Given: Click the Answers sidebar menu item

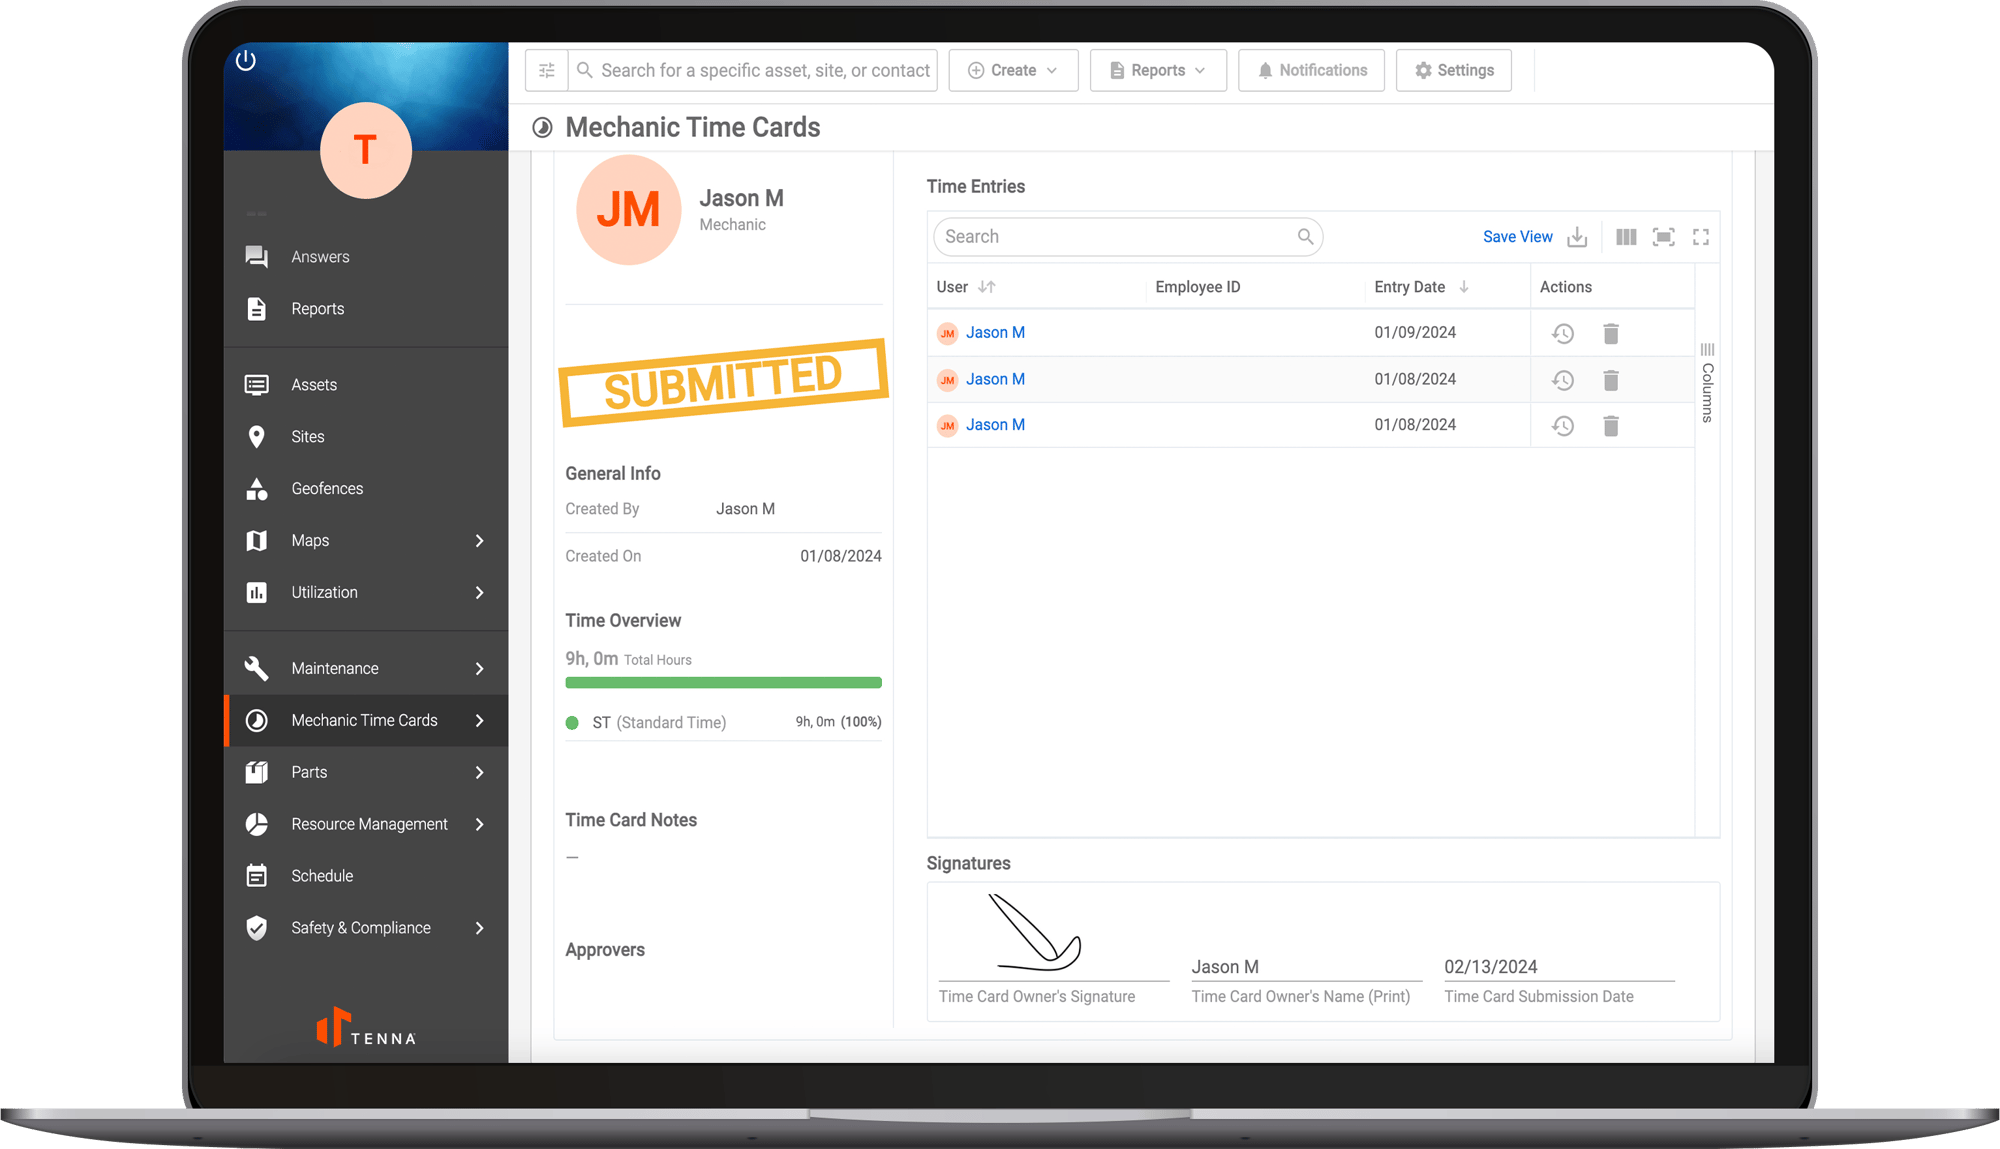Looking at the screenshot, I should point(320,256).
